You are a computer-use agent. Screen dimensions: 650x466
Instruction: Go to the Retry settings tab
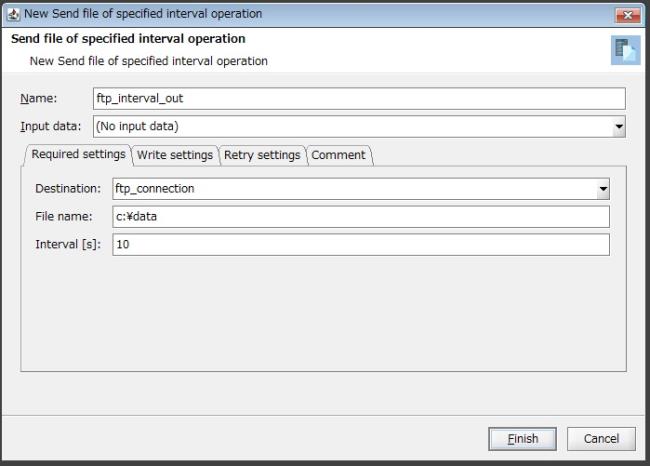tap(262, 155)
